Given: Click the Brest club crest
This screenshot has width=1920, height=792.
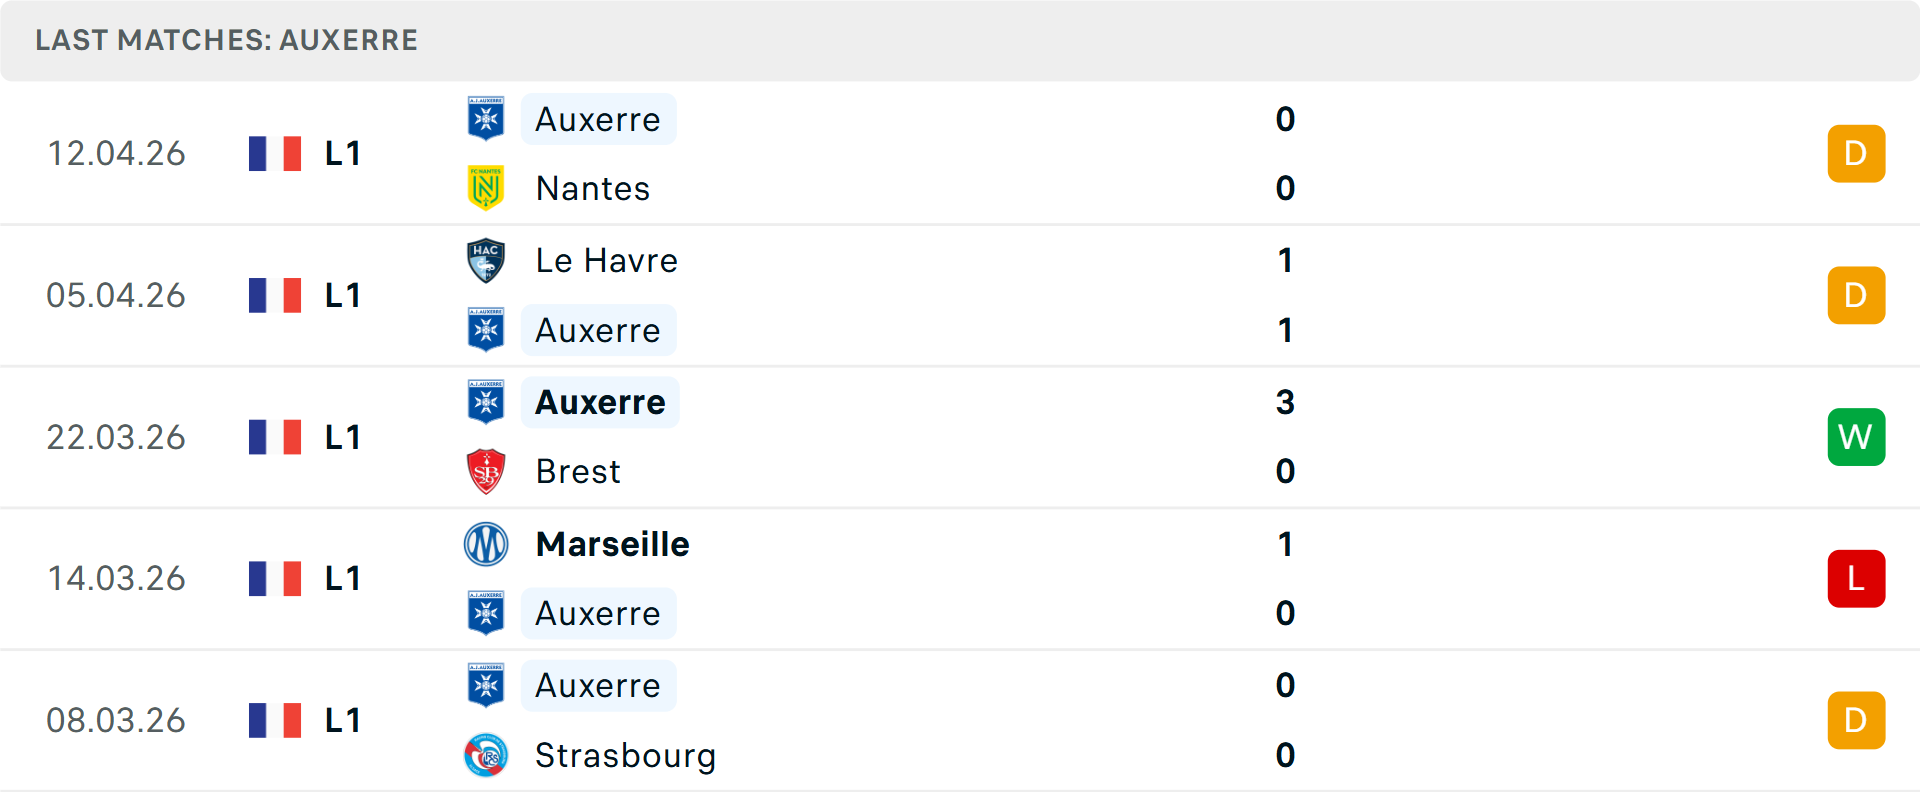Looking at the screenshot, I should click(486, 472).
